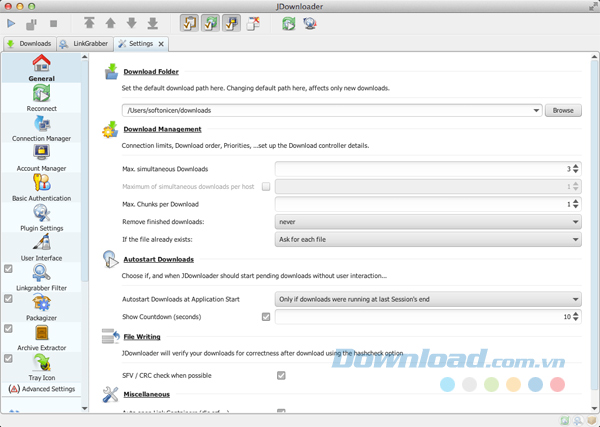600x427 pixels.
Task: Open Basic Authentication in the sidebar
Action: click(x=41, y=187)
